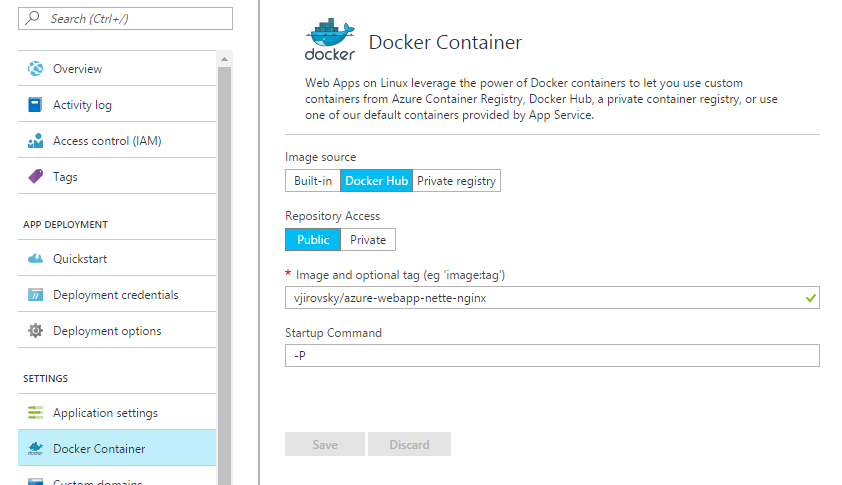Click the purple Tags icon

35,176
